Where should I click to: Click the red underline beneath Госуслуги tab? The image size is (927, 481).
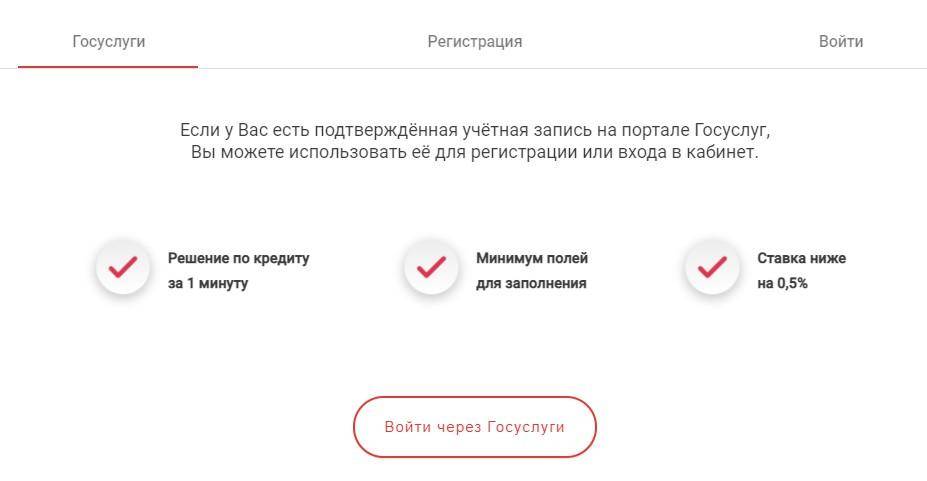coord(108,67)
